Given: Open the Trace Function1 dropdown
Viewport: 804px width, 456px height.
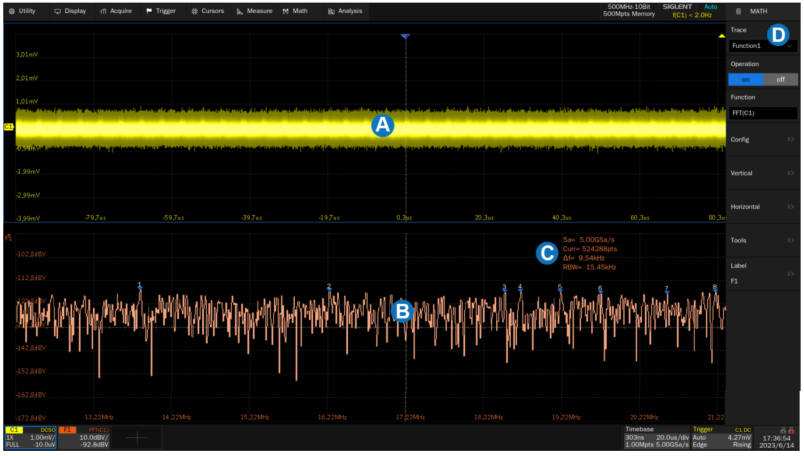Looking at the screenshot, I should (x=762, y=46).
